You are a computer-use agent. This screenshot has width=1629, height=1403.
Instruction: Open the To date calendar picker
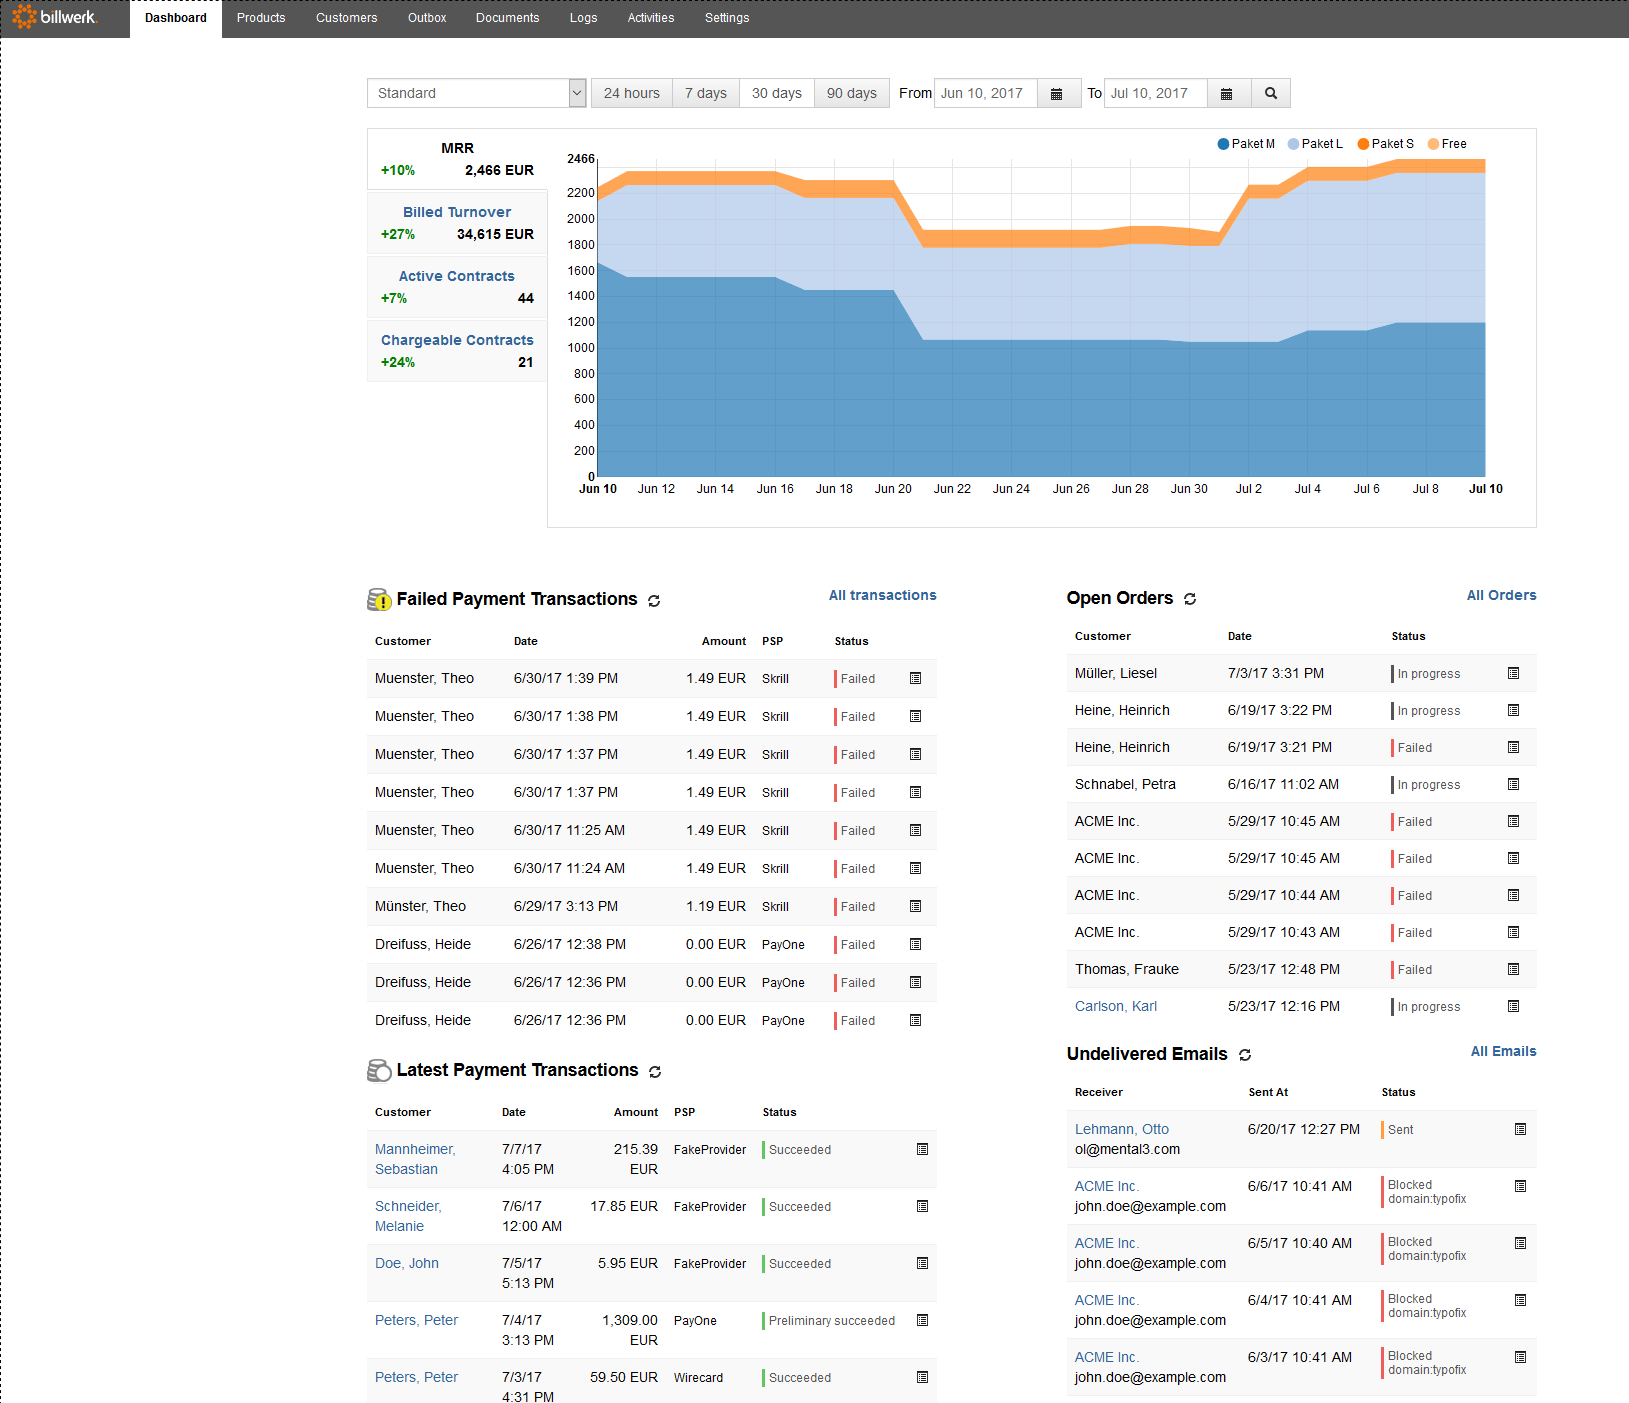tap(1227, 93)
